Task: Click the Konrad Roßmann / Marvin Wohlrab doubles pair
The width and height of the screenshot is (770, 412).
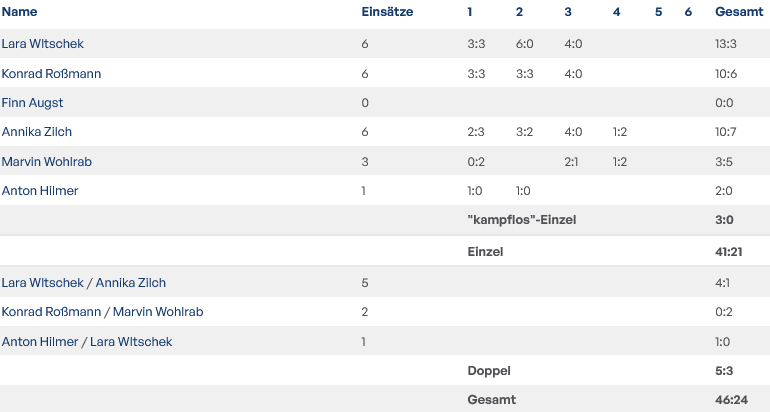Action: pyautogui.click(x=102, y=312)
